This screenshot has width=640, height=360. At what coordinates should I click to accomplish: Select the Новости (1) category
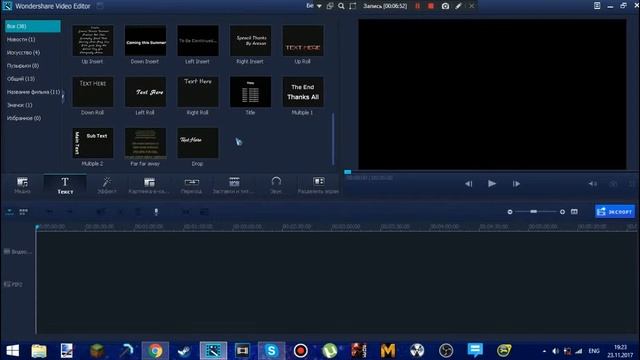pos(21,40)
